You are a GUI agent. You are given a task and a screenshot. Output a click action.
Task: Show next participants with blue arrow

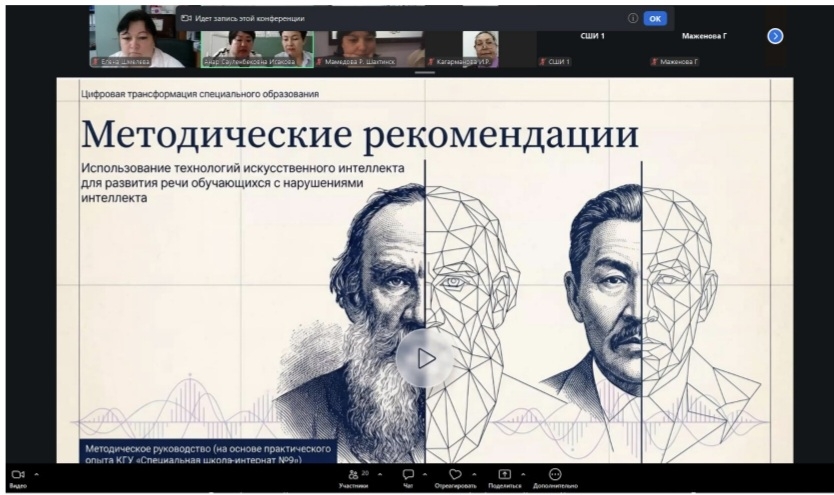coord(775,36)
